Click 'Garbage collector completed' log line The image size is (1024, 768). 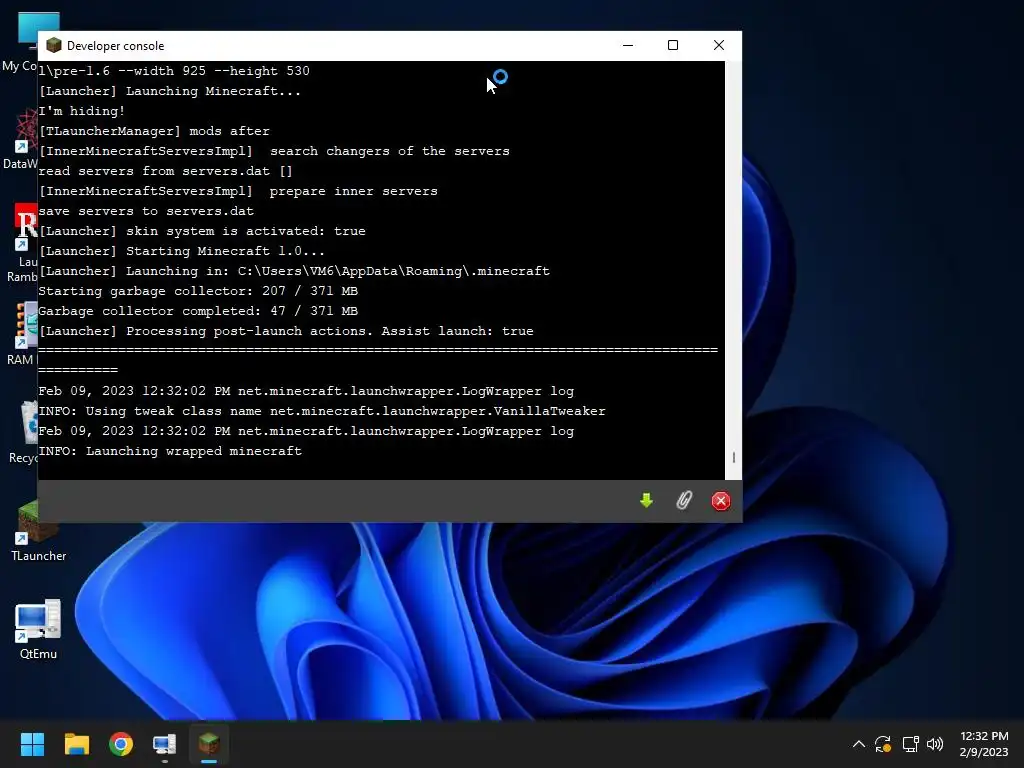point(198,311)
